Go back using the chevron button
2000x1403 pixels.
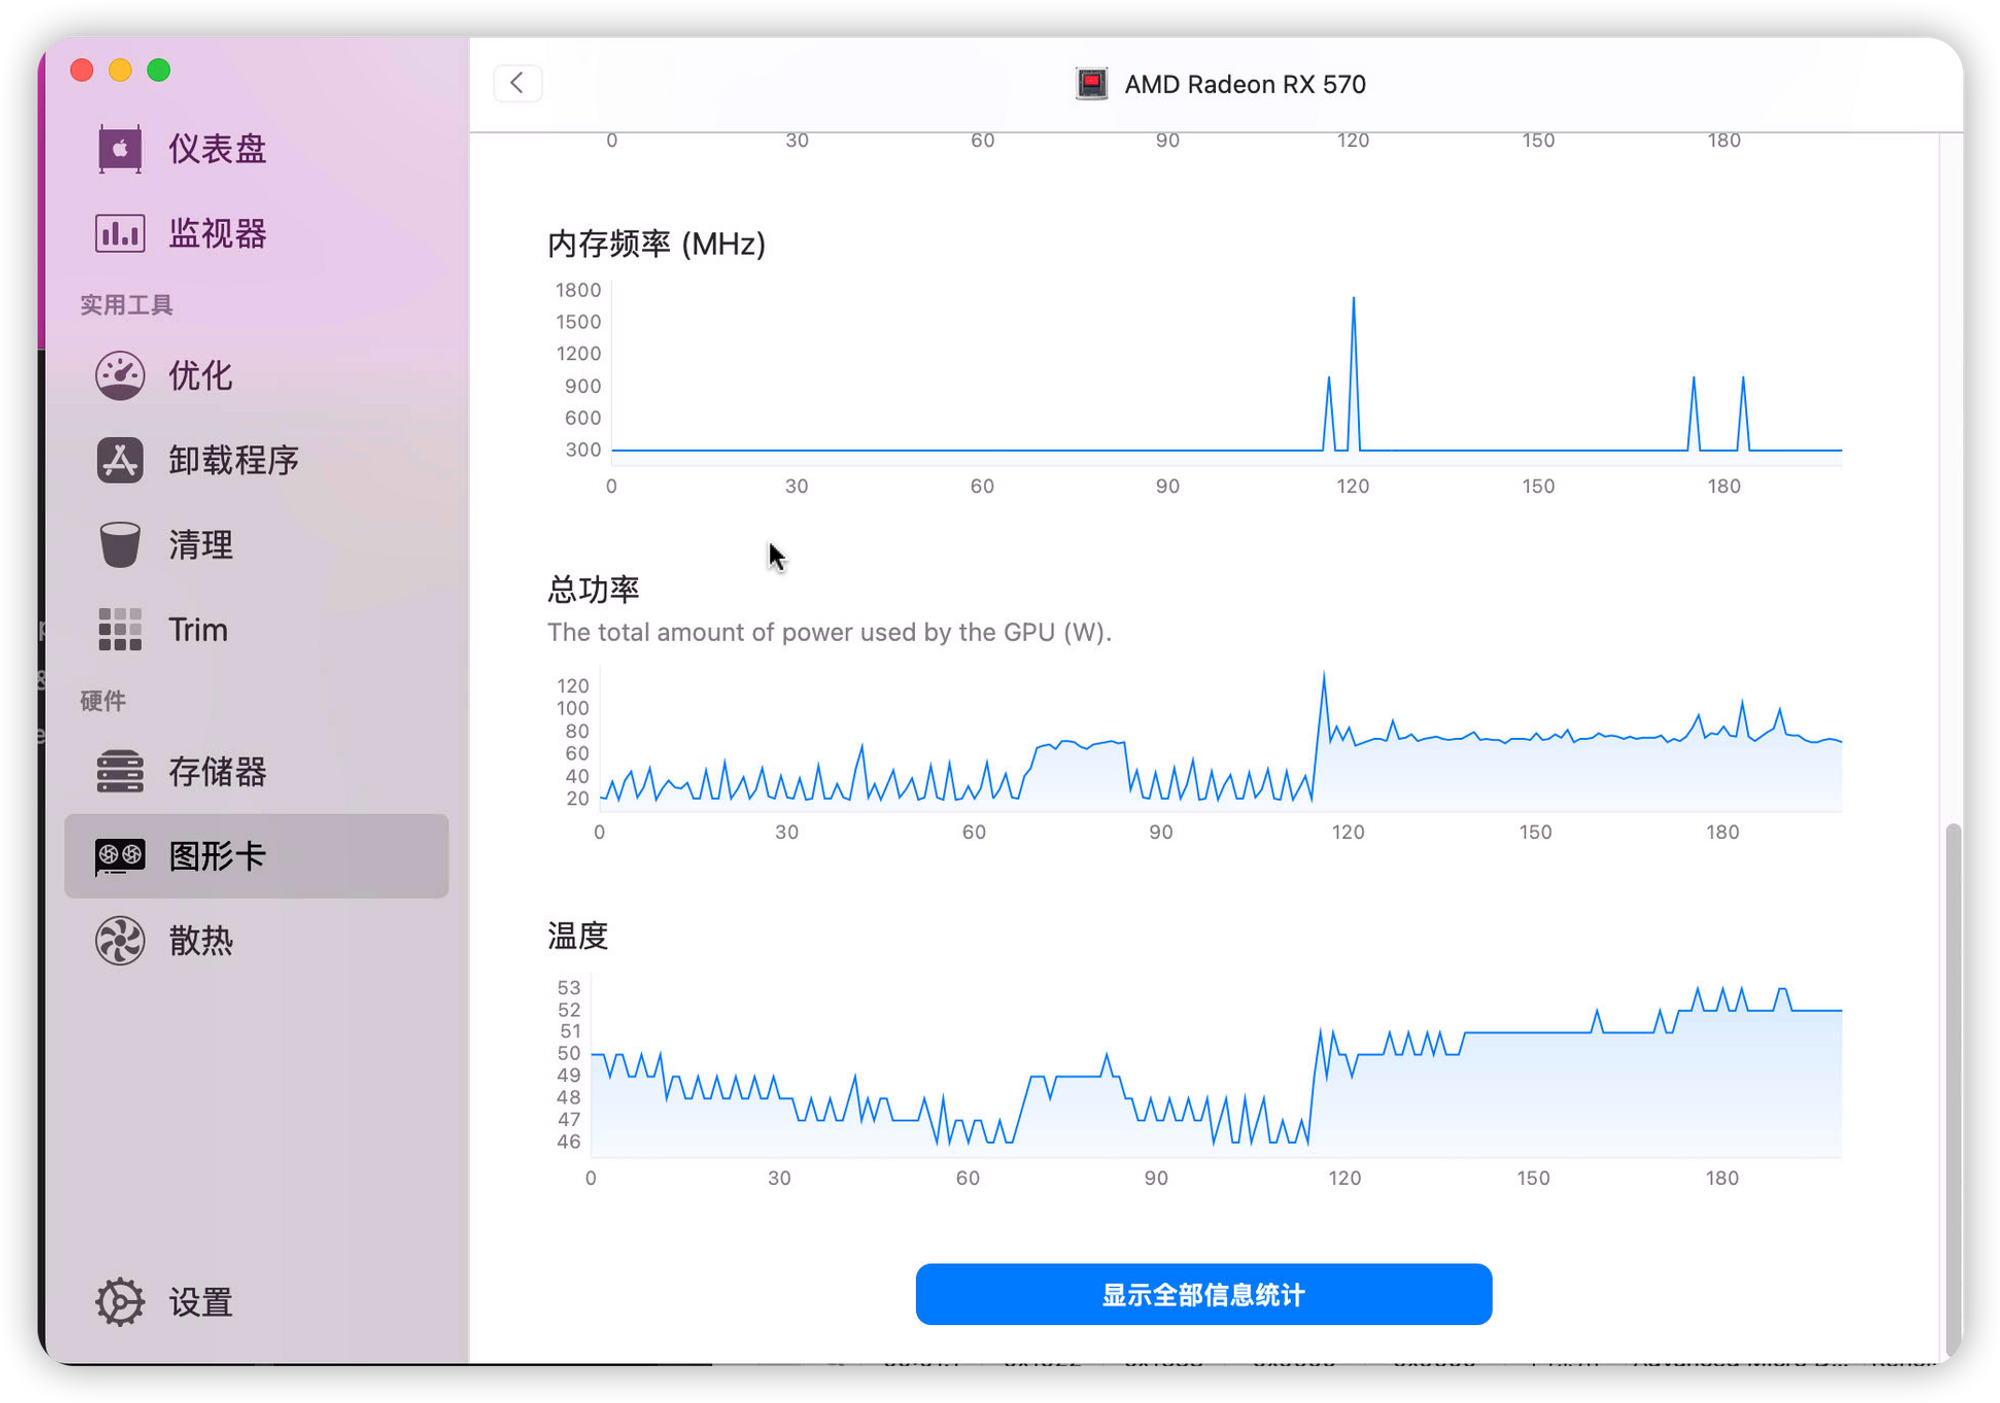coord(517,83)
